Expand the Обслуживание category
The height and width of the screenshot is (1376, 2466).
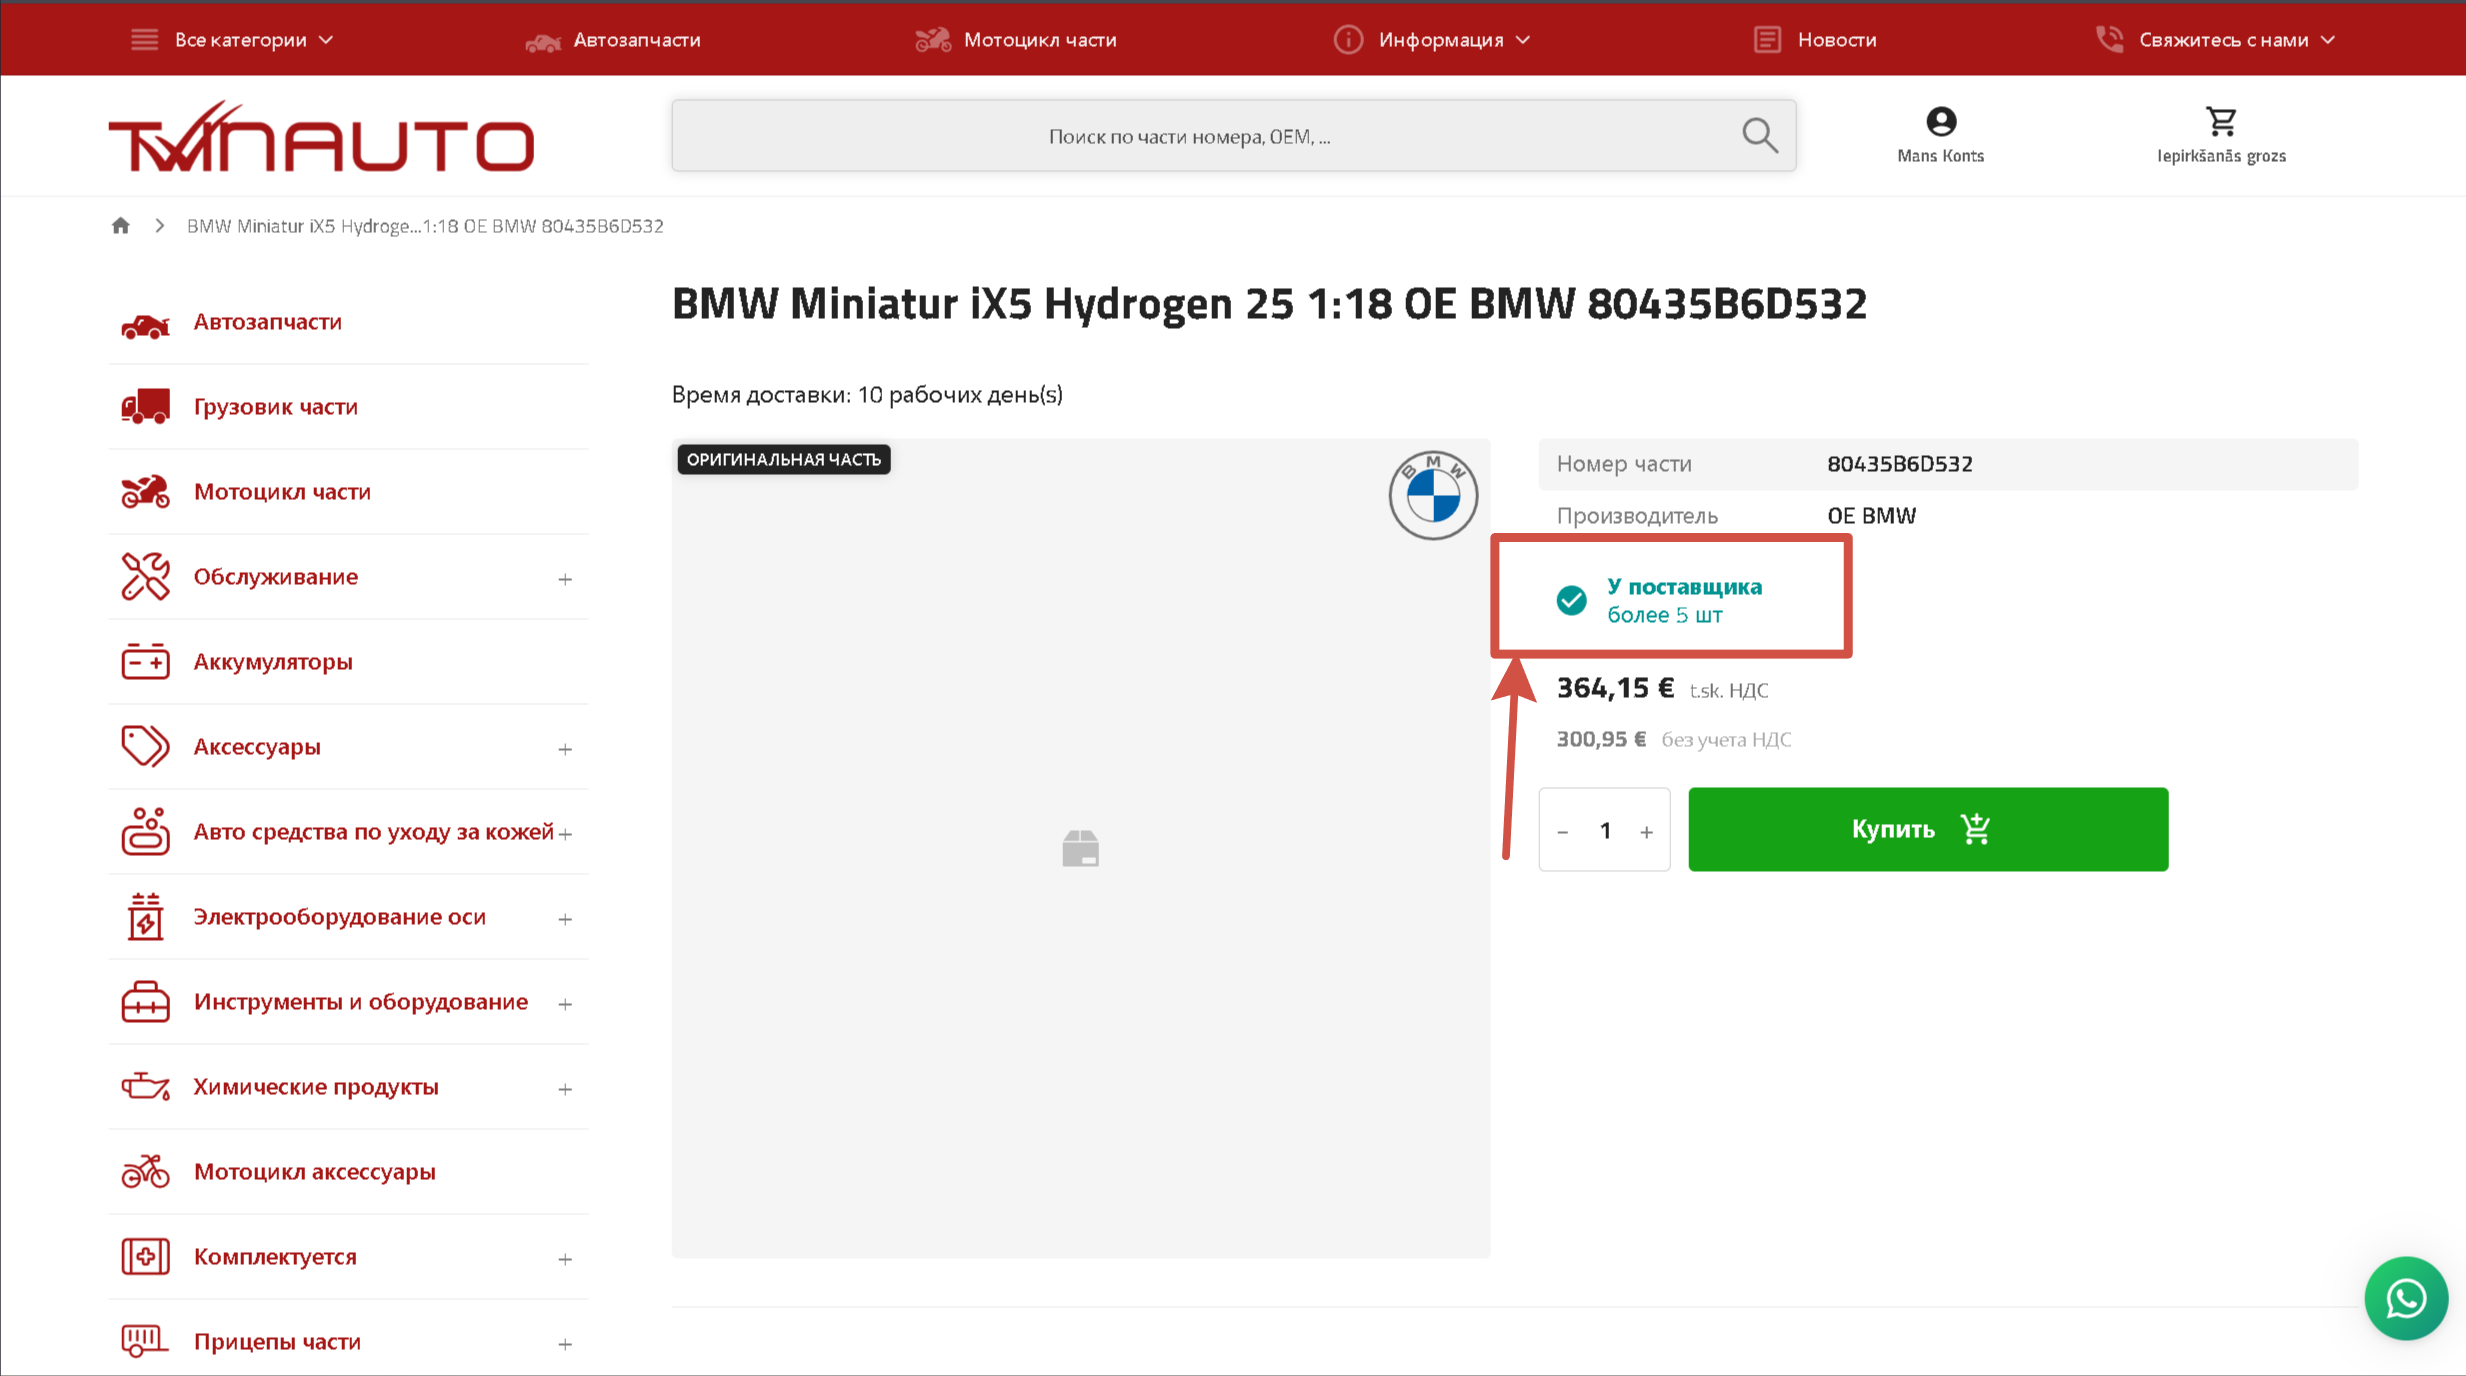[x=565, y=579]
